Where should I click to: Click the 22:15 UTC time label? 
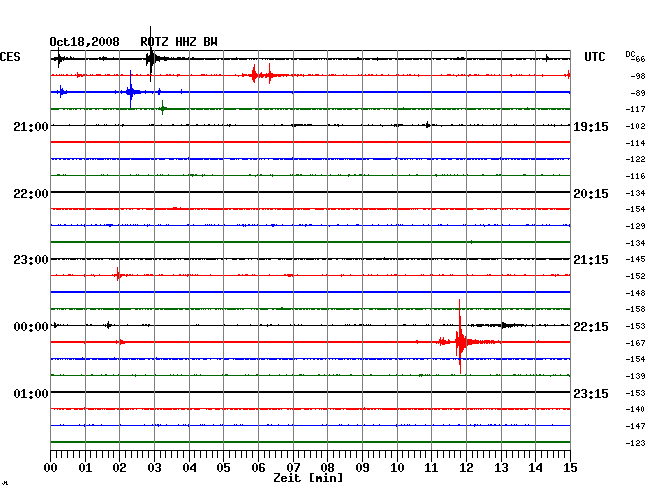tap(591, 327)
